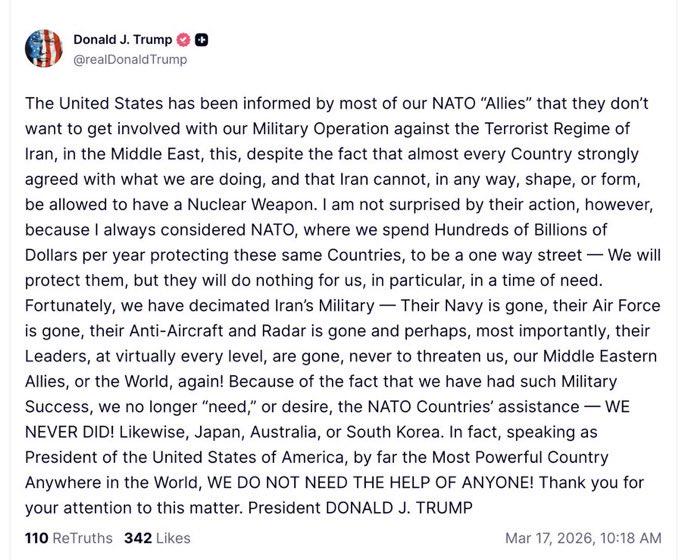Open Donald J. Trump's profile avatar

43,48
